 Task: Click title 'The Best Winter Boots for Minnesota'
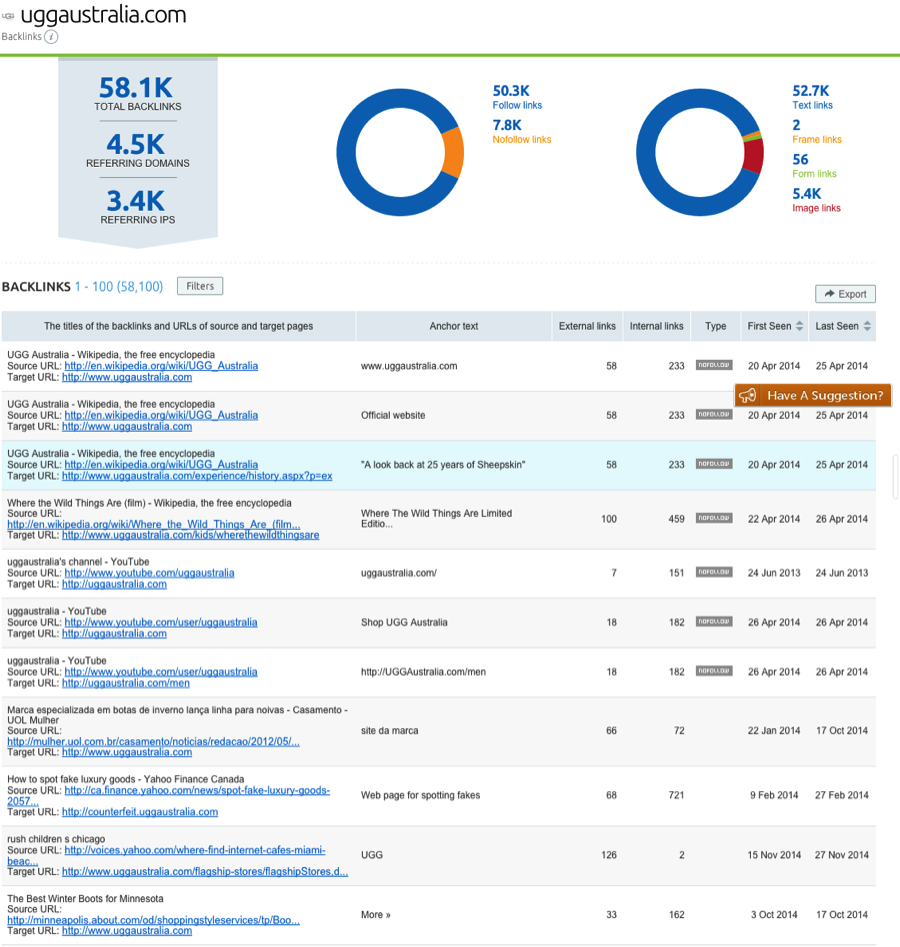[x=85, y=899]
